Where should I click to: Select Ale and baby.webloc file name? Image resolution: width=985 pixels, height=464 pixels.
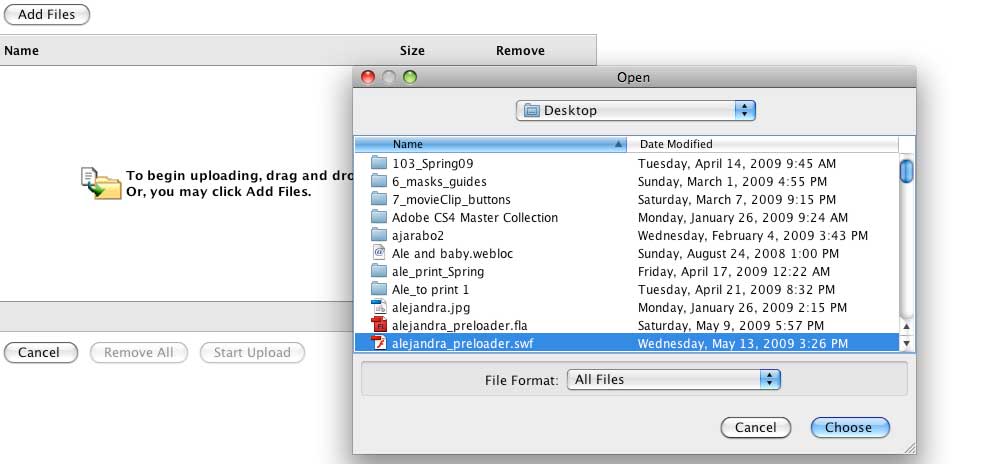click(x=452, y=254)
